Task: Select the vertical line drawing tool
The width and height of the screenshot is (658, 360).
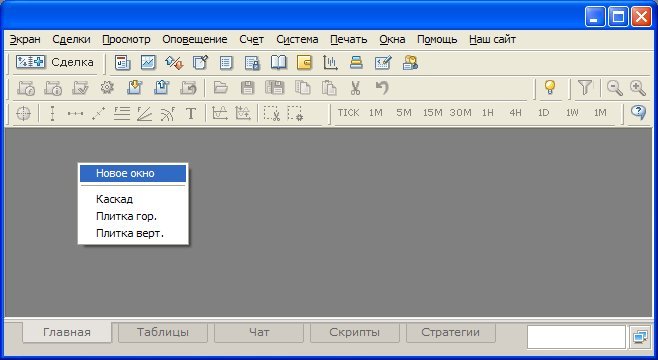Action: pos(52,113)
